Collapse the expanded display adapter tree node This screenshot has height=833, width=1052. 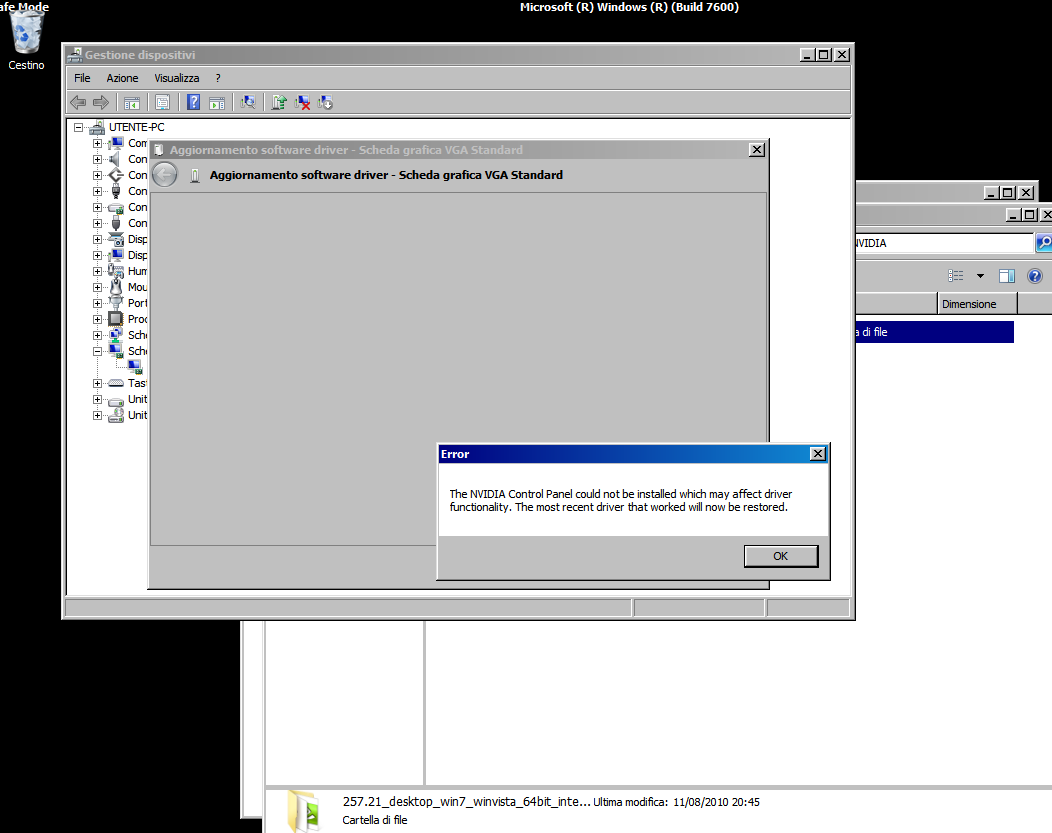coord(98,351)
